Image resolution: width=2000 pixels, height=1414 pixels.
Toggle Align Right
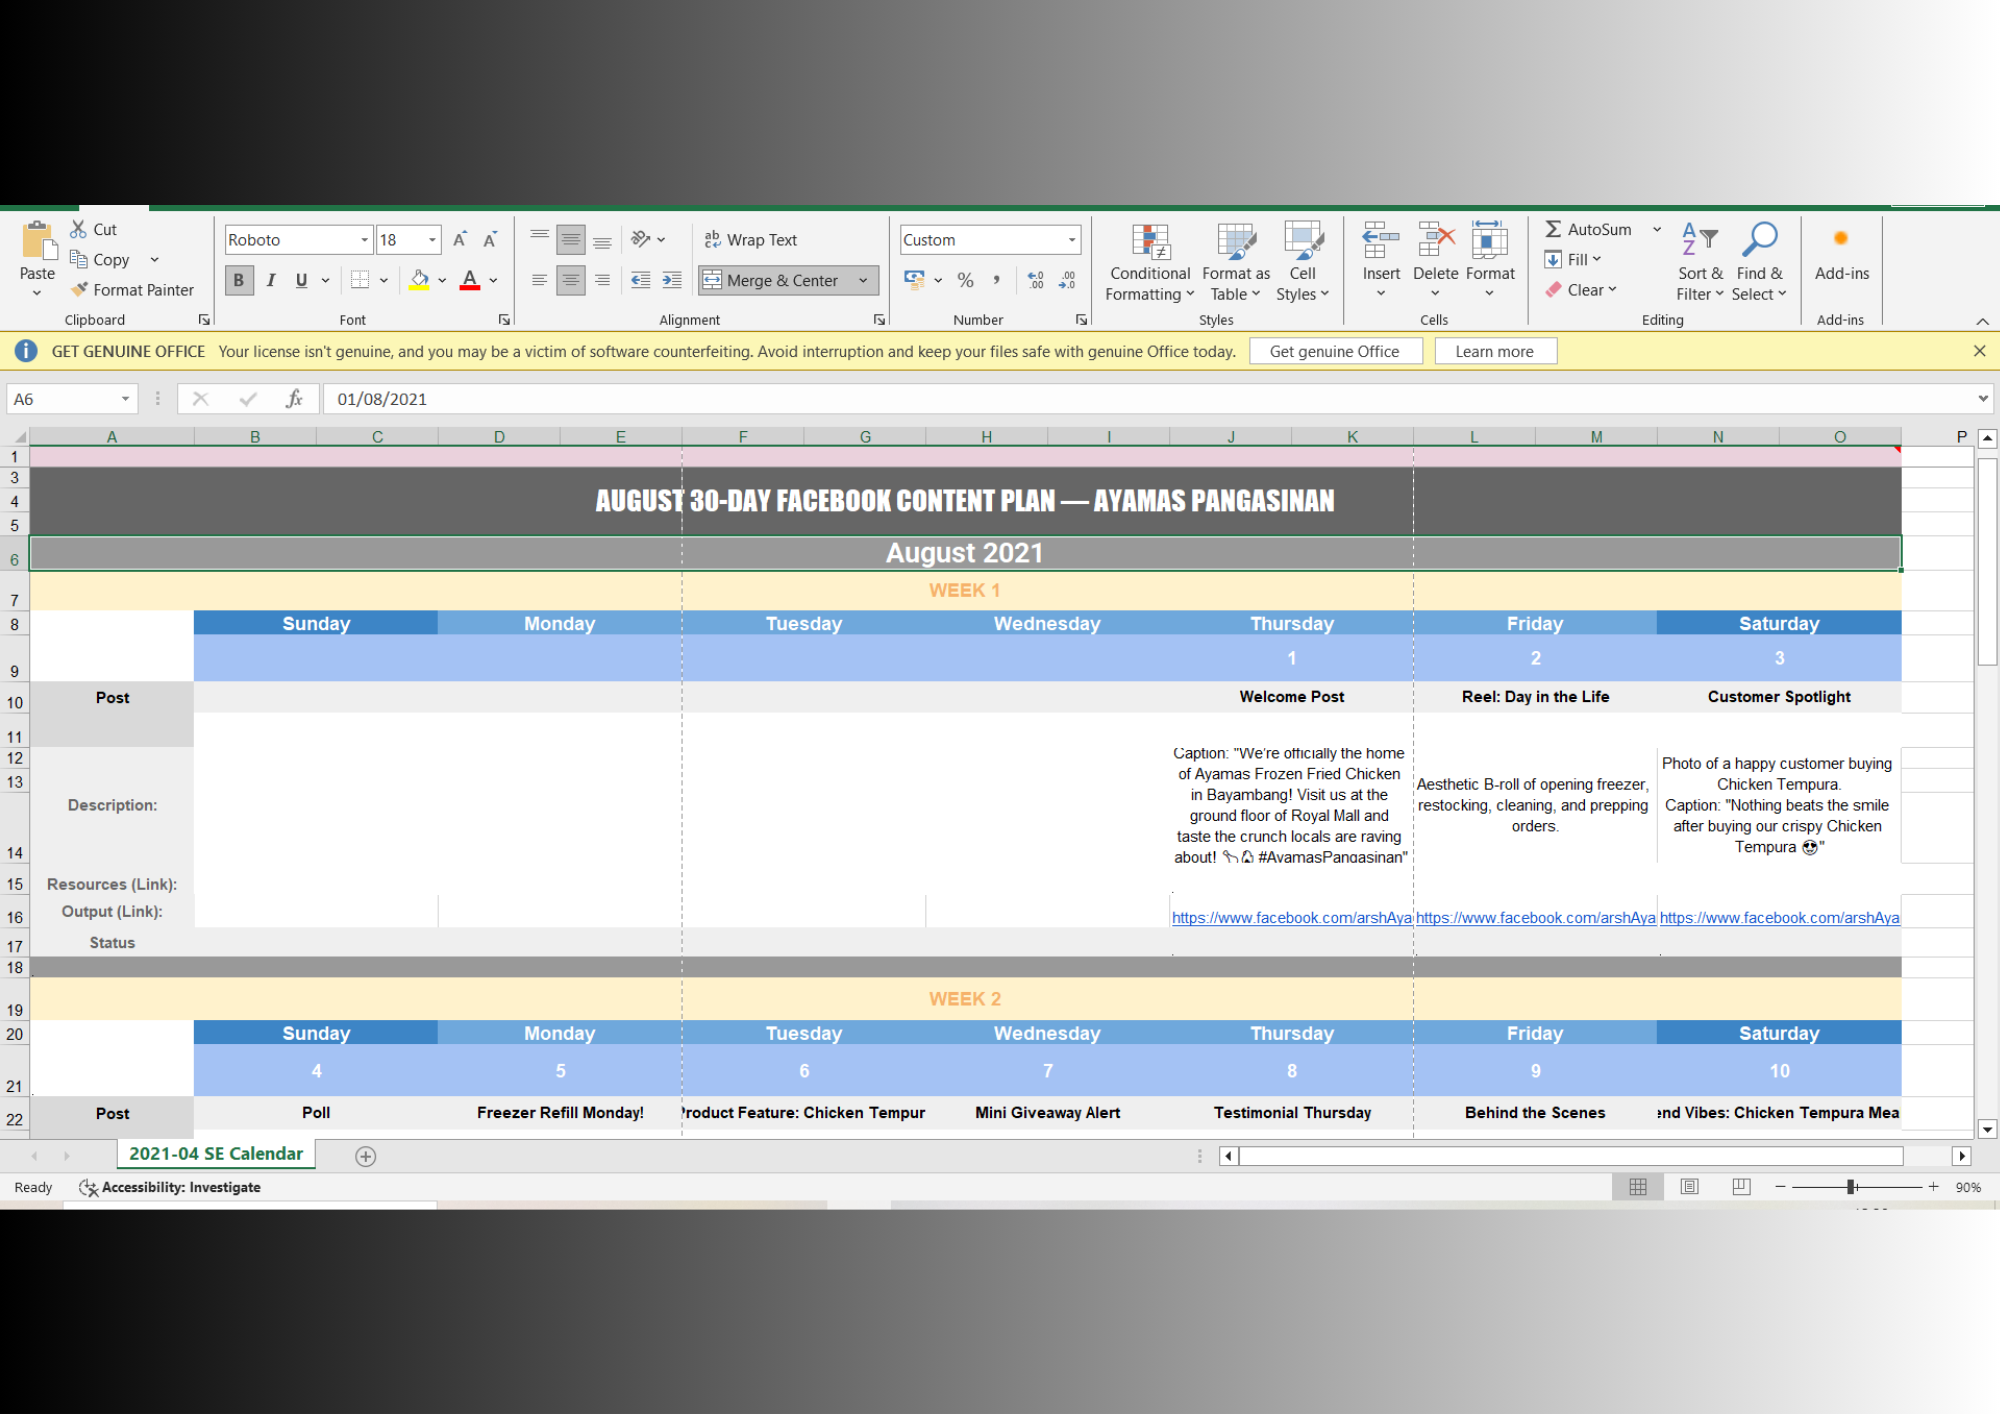click(x=602, y=280)
